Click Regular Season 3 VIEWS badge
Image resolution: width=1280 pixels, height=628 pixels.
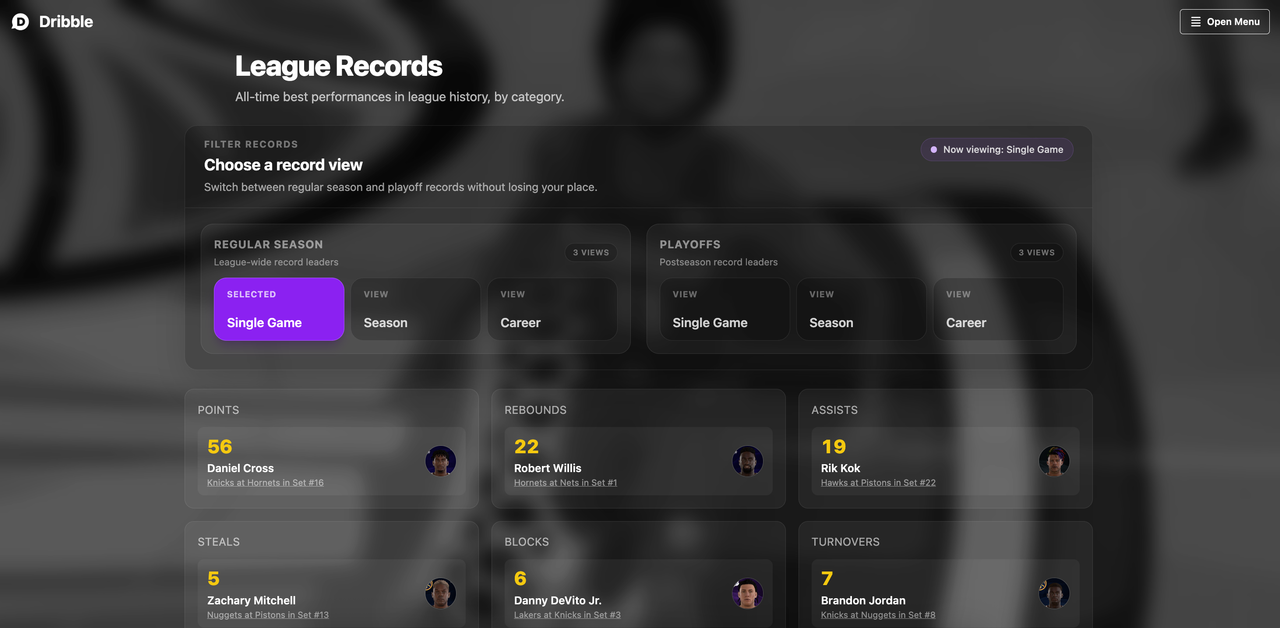[591, 253]
